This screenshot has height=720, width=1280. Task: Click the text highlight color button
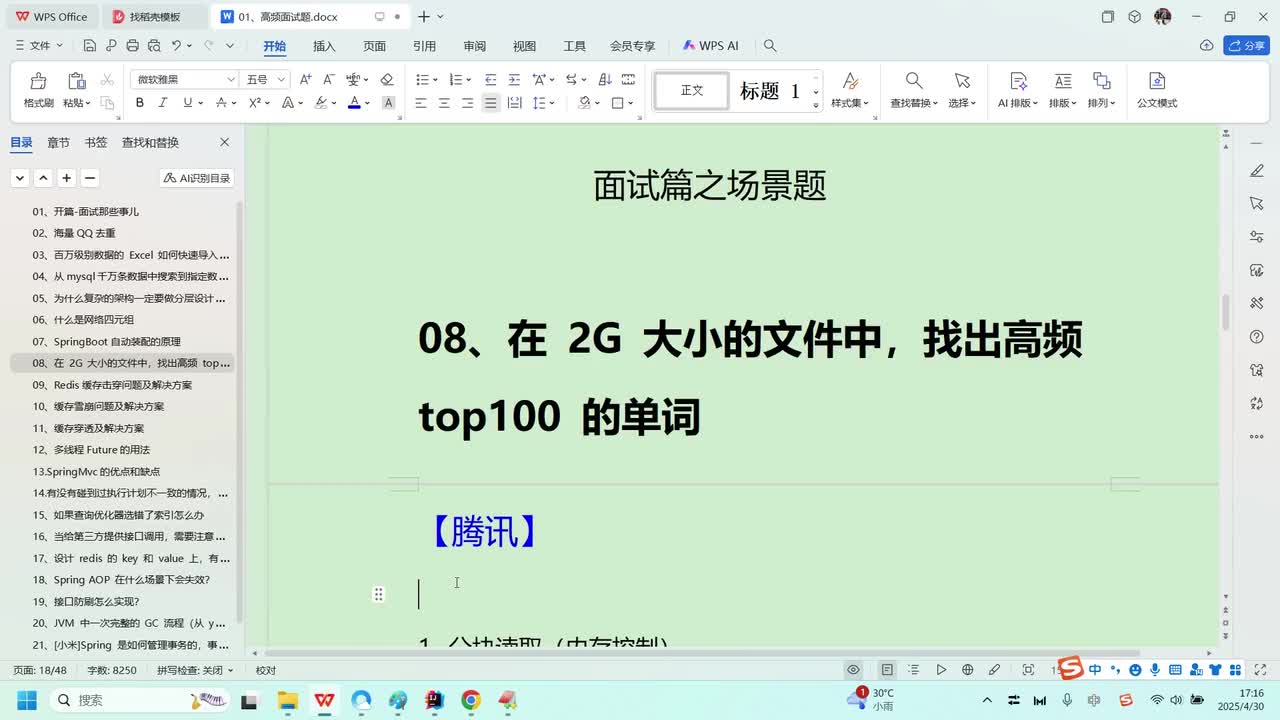point(321,103)
